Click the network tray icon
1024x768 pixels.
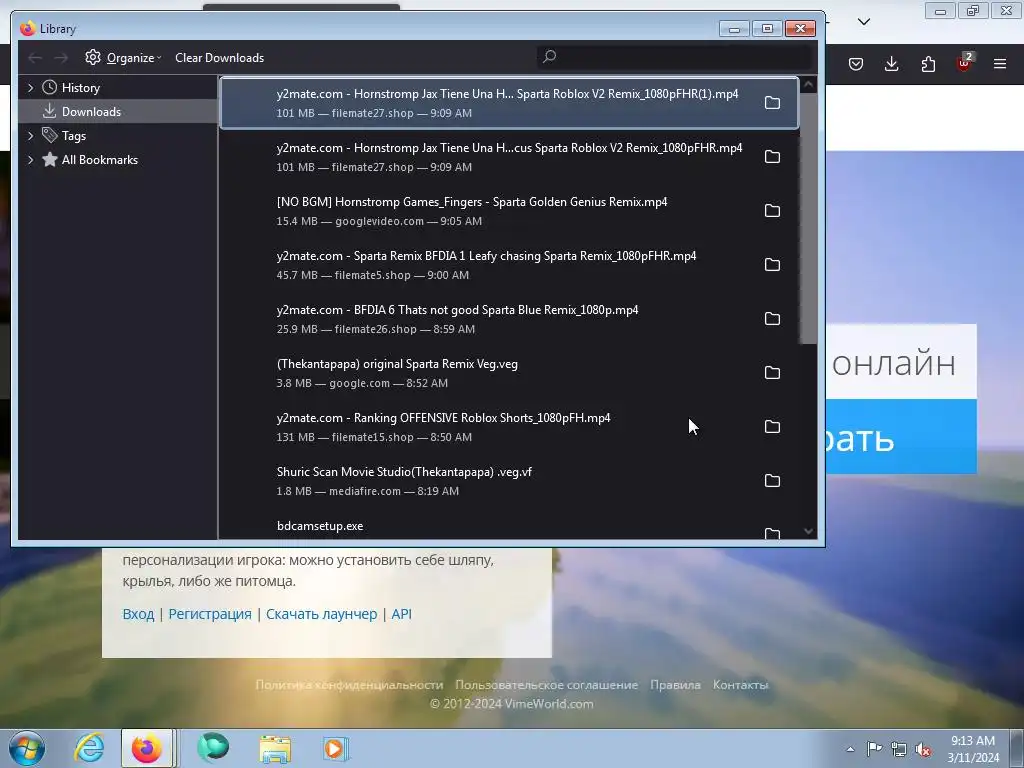(899, 749)
